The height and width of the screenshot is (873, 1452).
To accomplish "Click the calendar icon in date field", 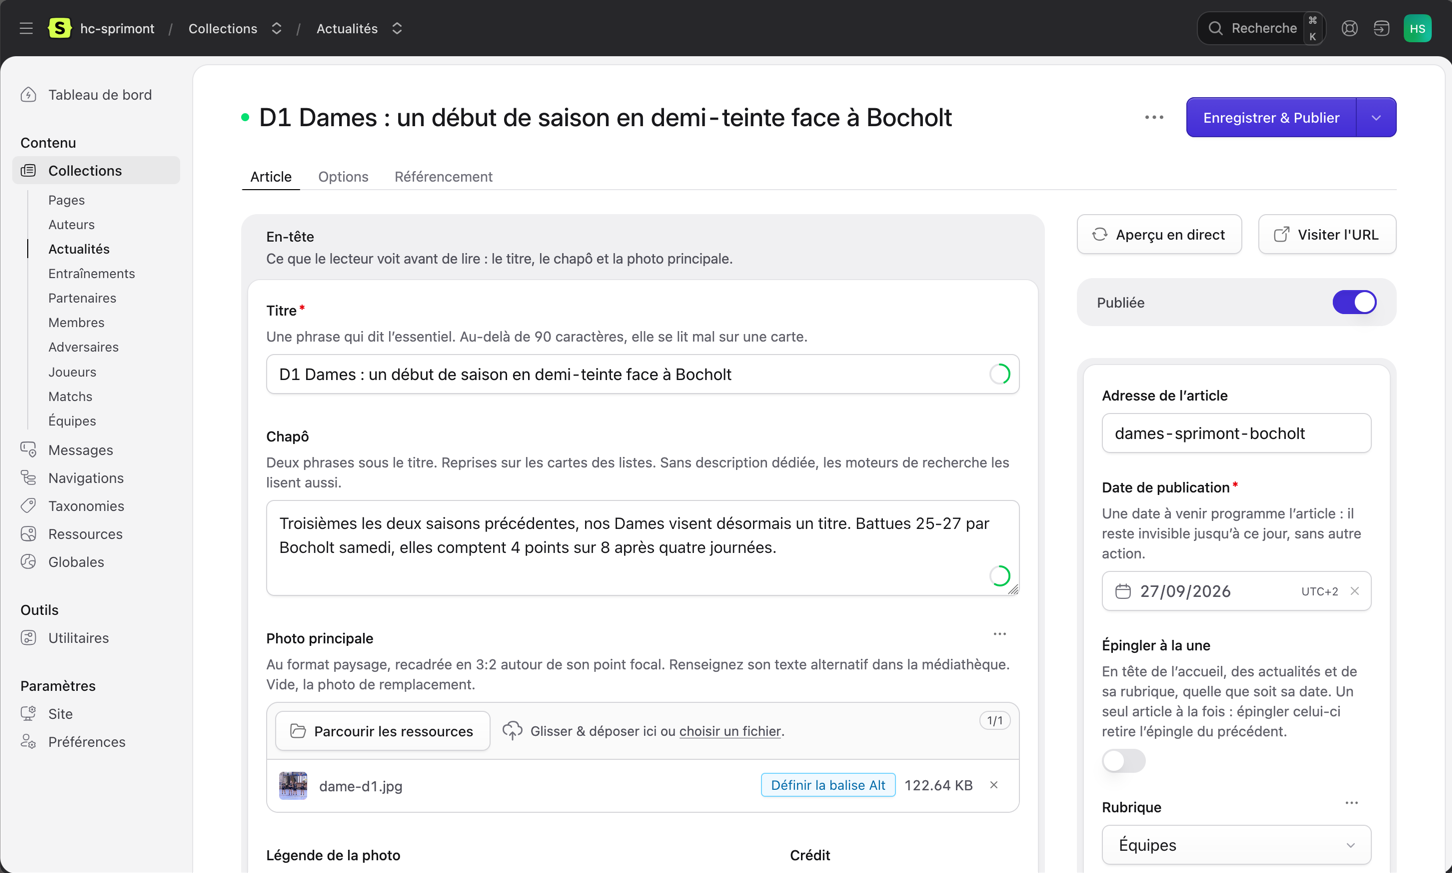I will click(x=1123, y=591).
